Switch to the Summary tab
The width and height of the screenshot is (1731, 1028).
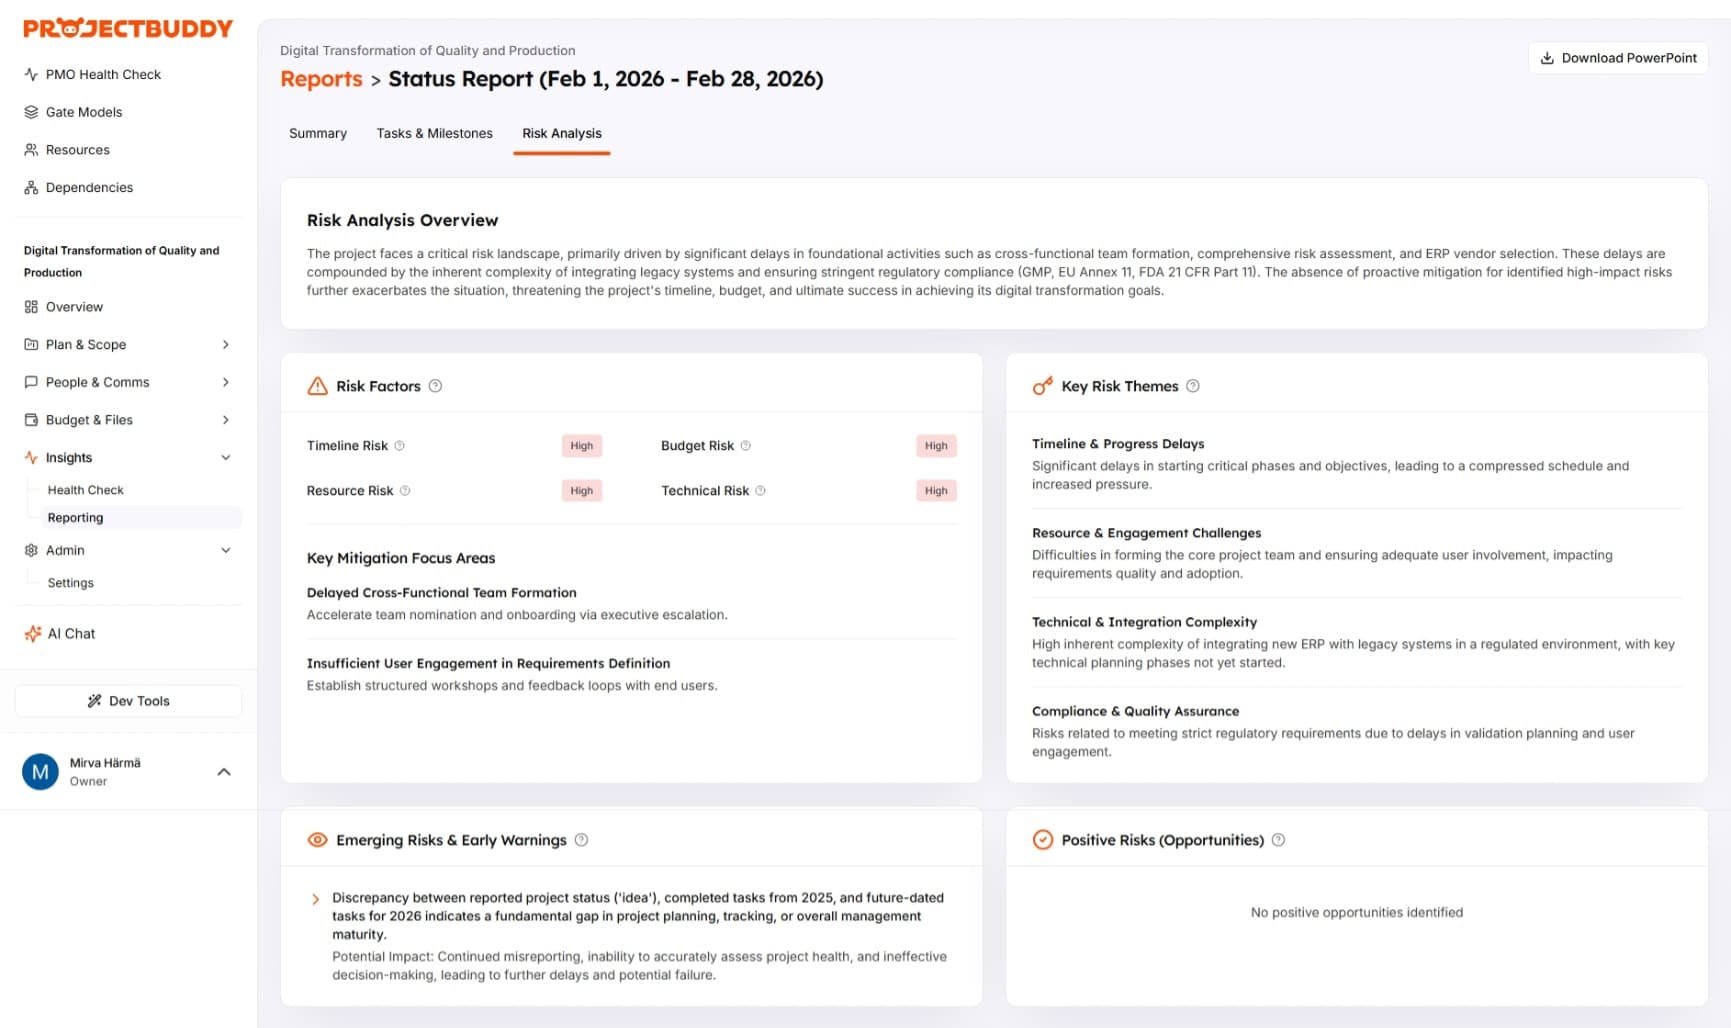pyautogui.click(x=318, y=133)
